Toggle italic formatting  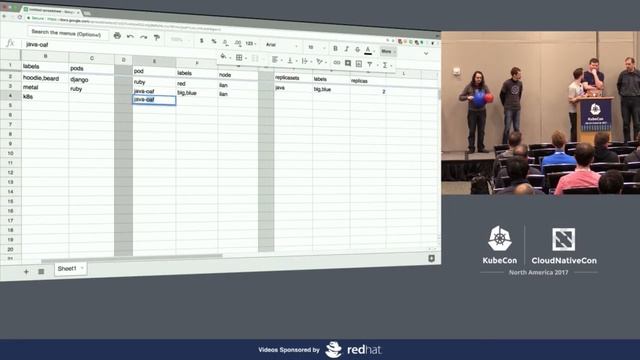pos(347,49)
